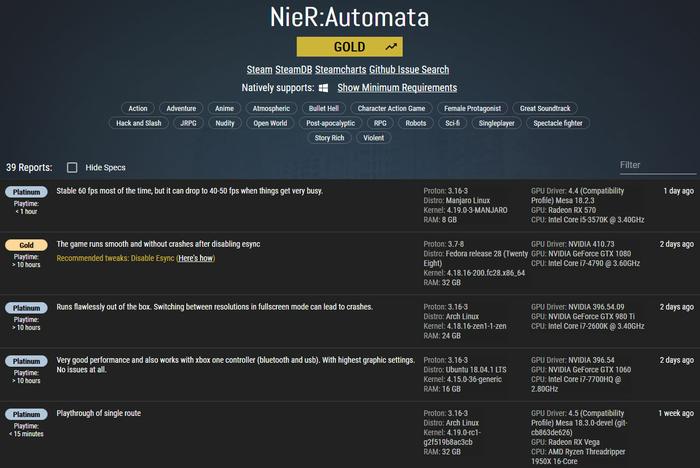Click "GPU: Radeon RX Vega" spec line
Viewport: 700px width, 468px height.
(565, 442)
